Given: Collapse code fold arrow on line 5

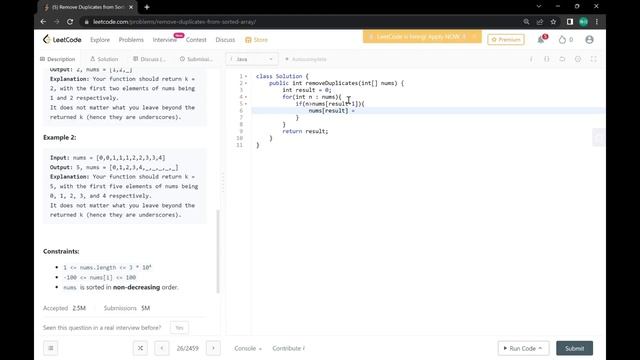Looking at the screenshot, I should tap(246, 104).
